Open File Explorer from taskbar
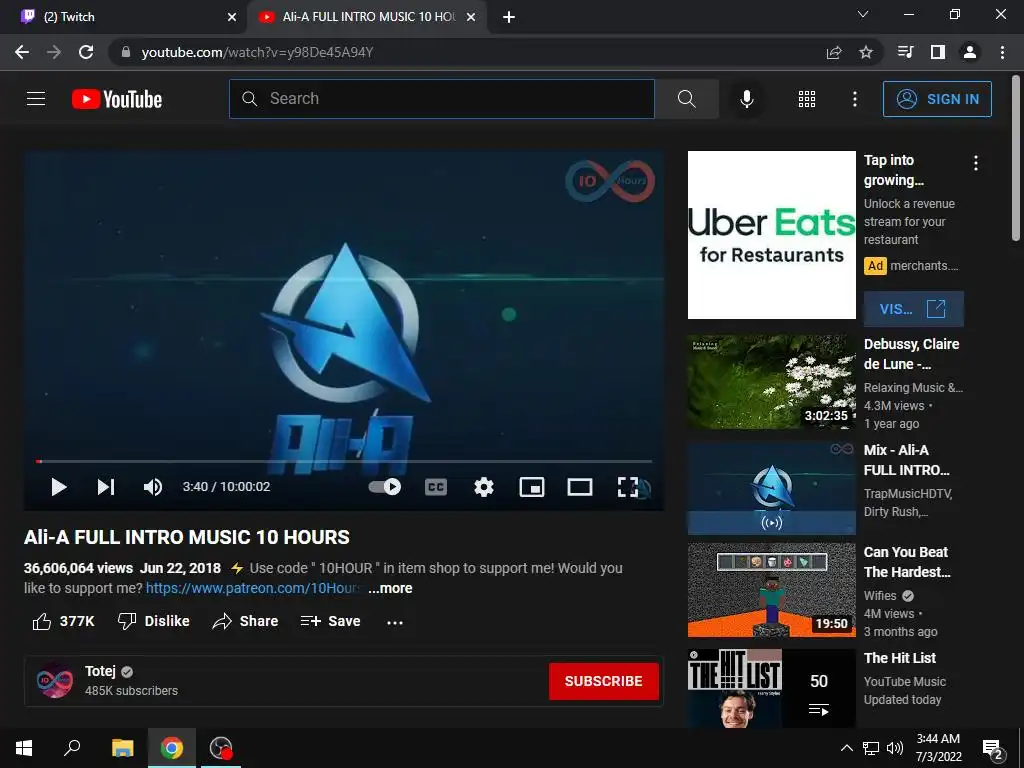 122,748
